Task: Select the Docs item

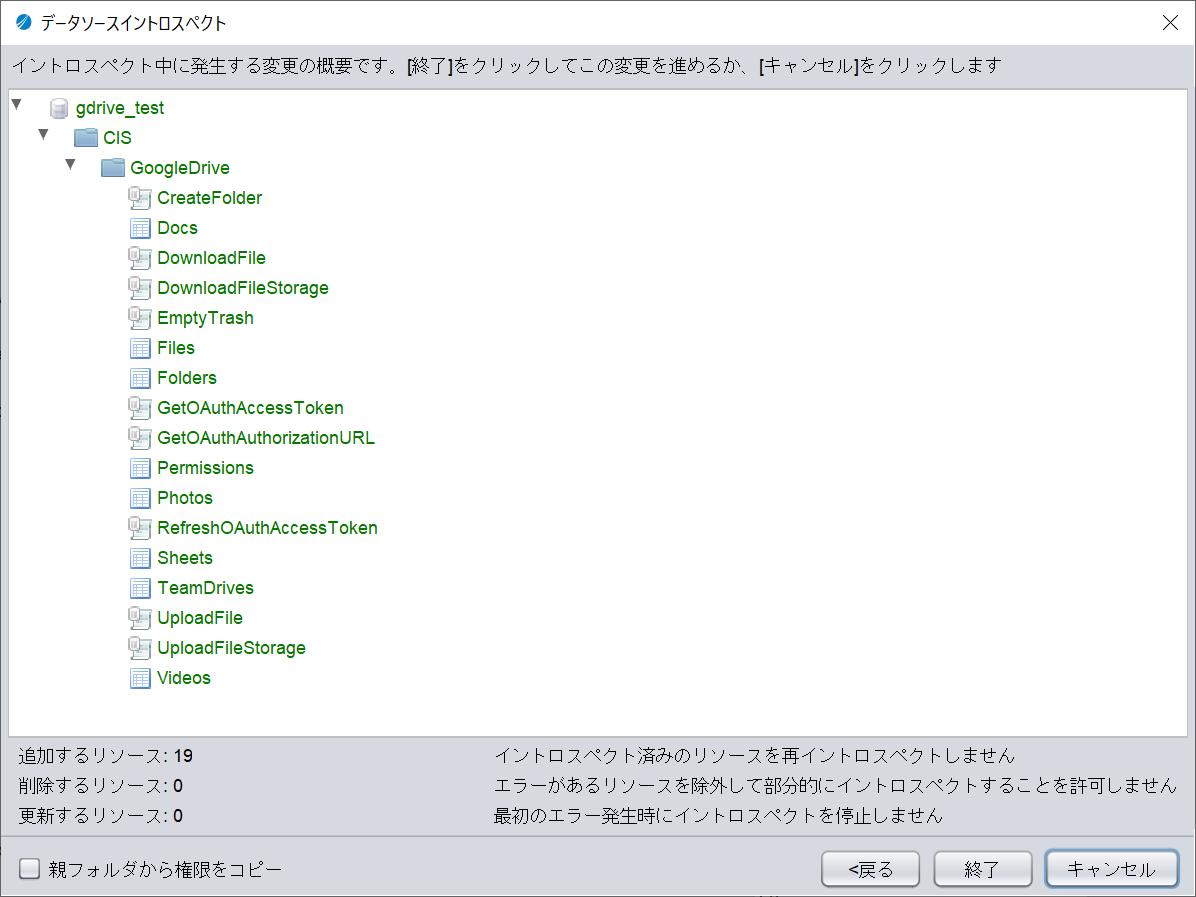Action: [178, 228]
